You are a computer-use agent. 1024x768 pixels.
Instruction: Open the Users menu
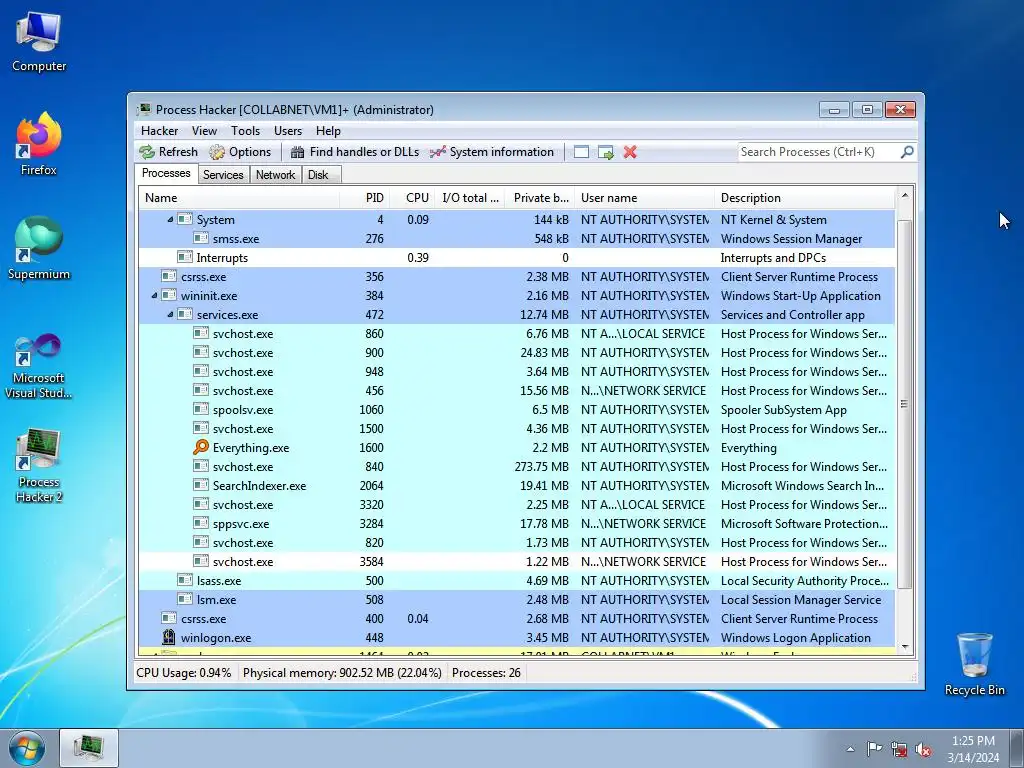tap(288, 131)
